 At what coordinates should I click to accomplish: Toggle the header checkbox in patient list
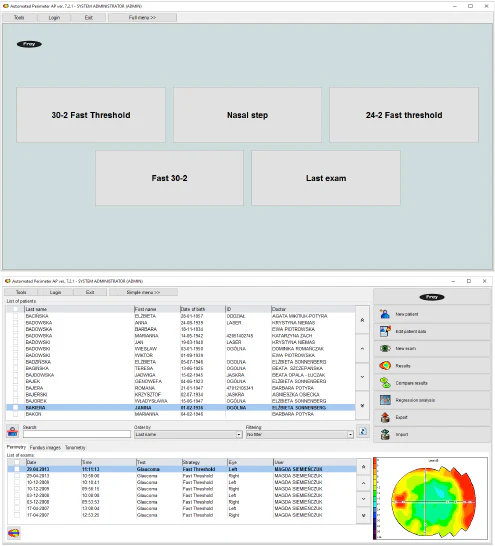click(x=15, y=309)
